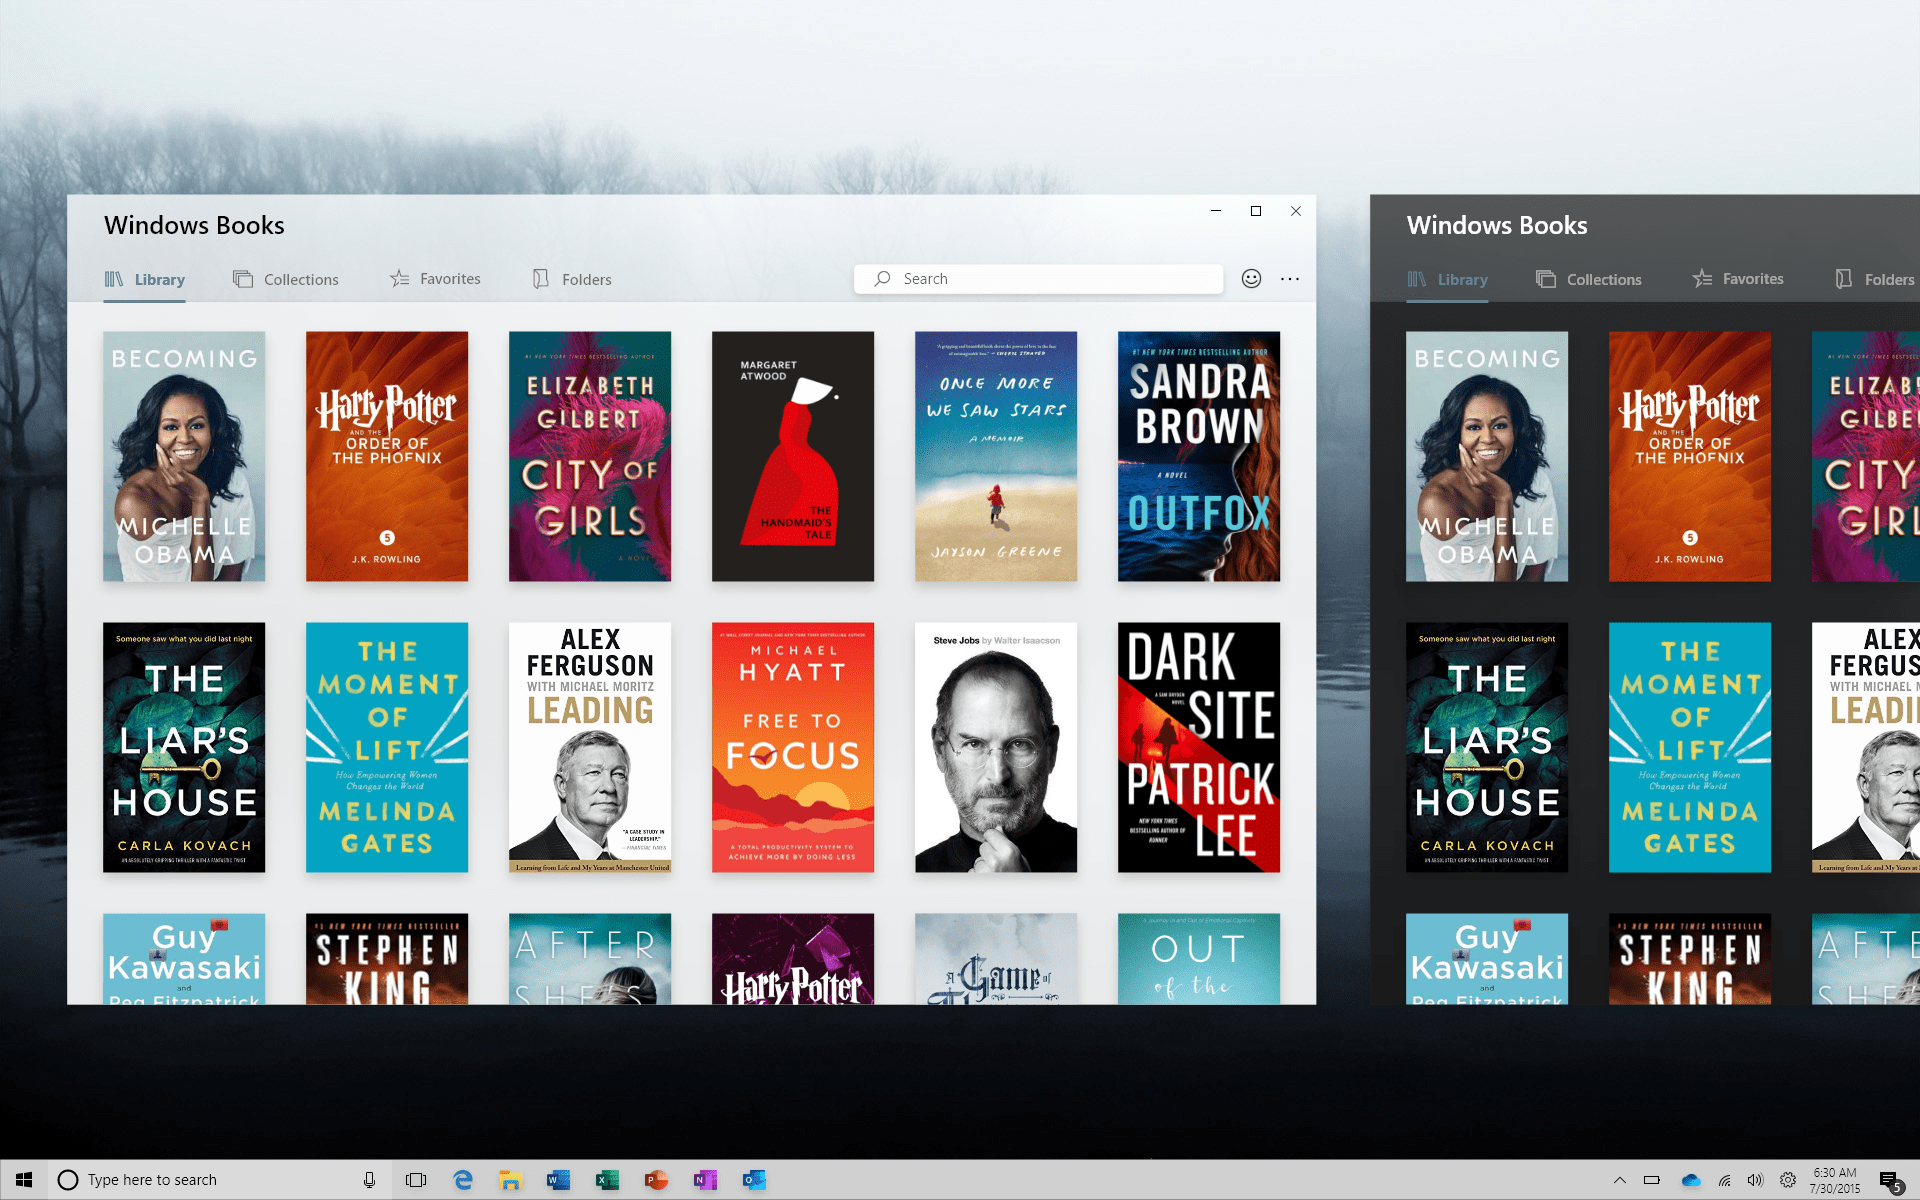Open Task View on the taskbar
This screenshot has height=1200, width=1920.
[416, 1180]
